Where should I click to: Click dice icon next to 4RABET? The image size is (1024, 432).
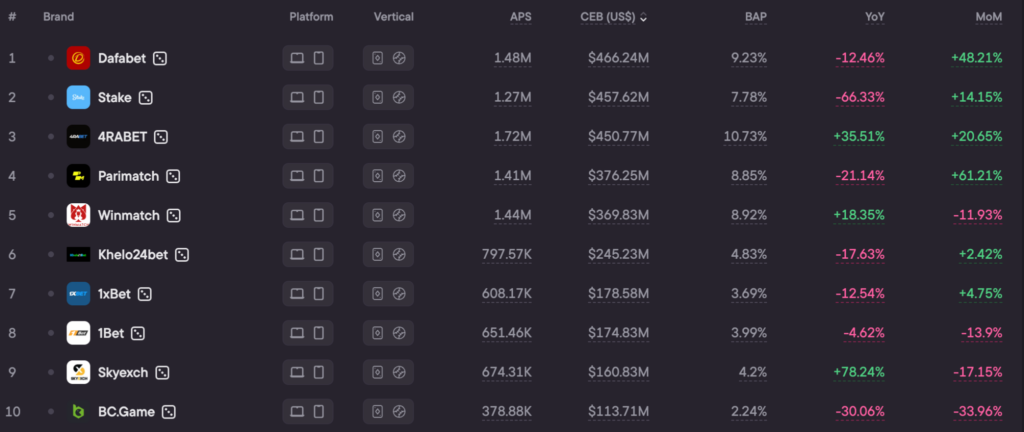coord(161,137)
